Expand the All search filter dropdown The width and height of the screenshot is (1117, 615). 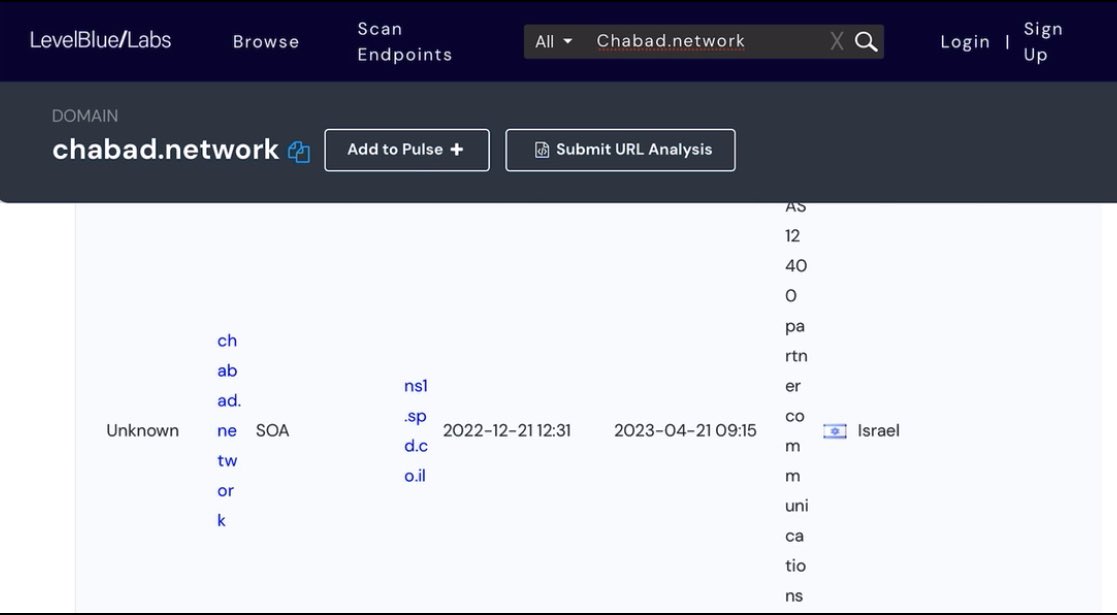[553, 41]
